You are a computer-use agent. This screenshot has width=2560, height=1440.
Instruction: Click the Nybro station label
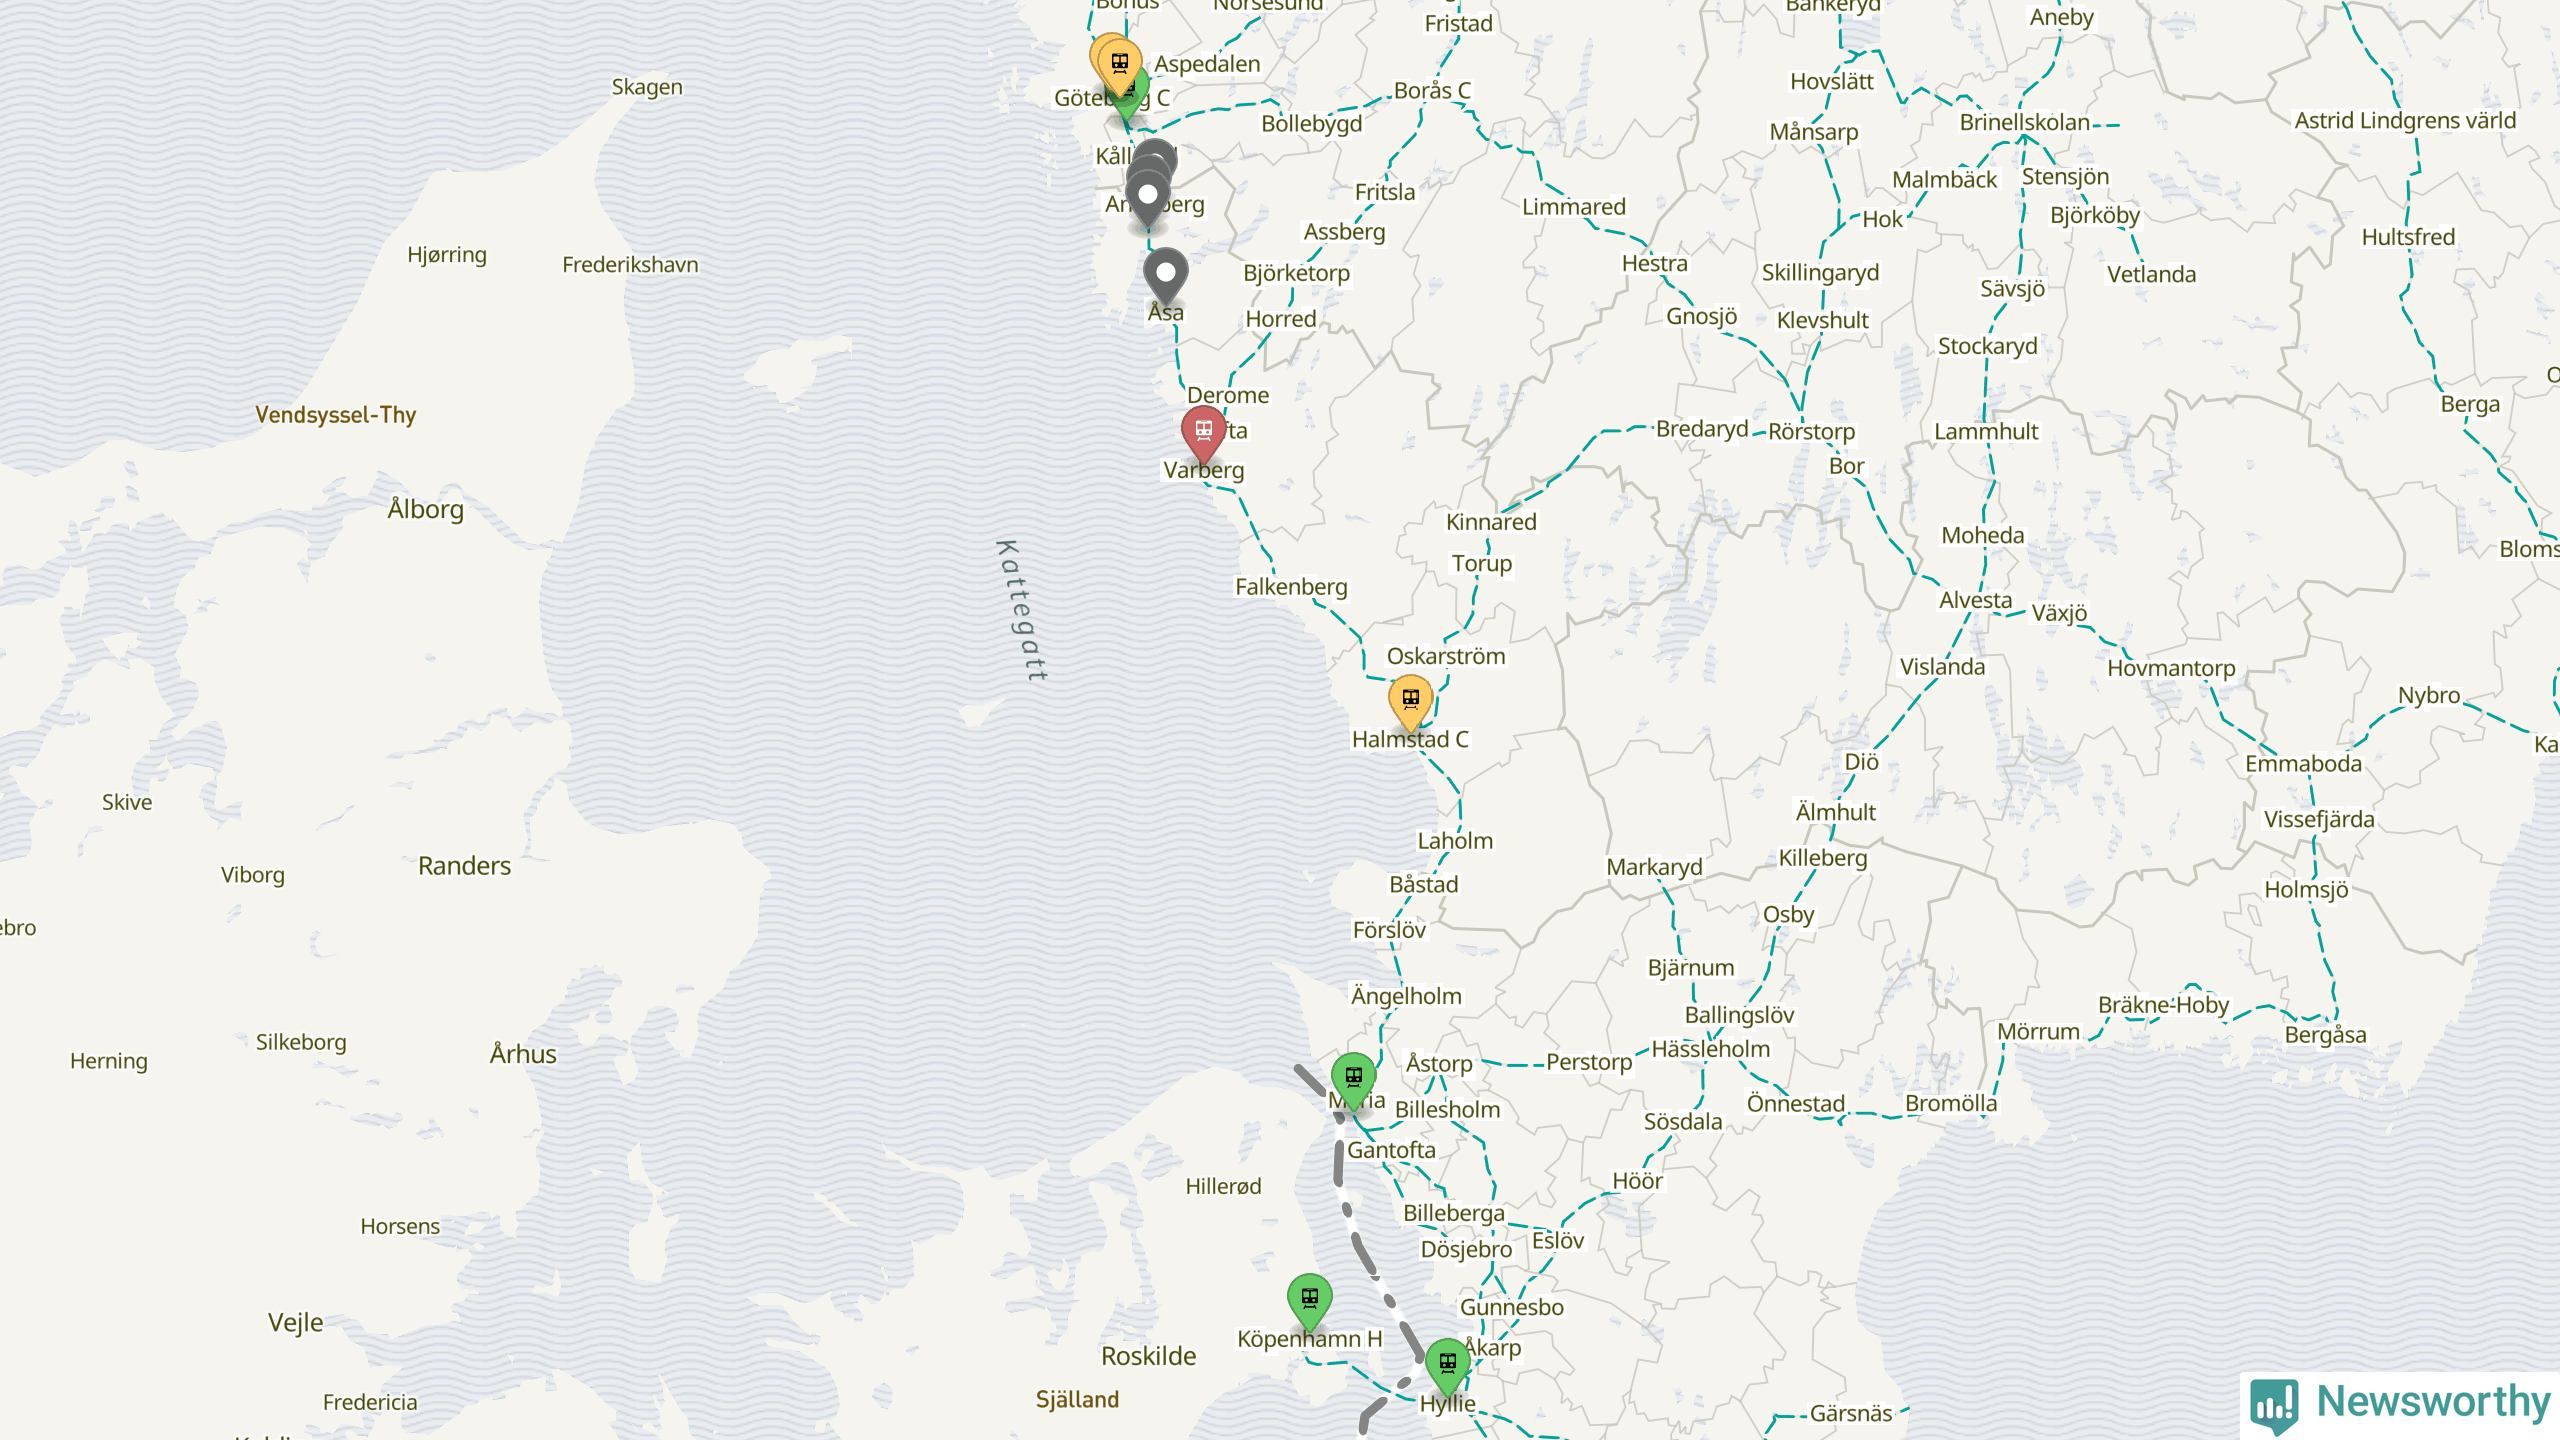click(x=2429, y=696)
